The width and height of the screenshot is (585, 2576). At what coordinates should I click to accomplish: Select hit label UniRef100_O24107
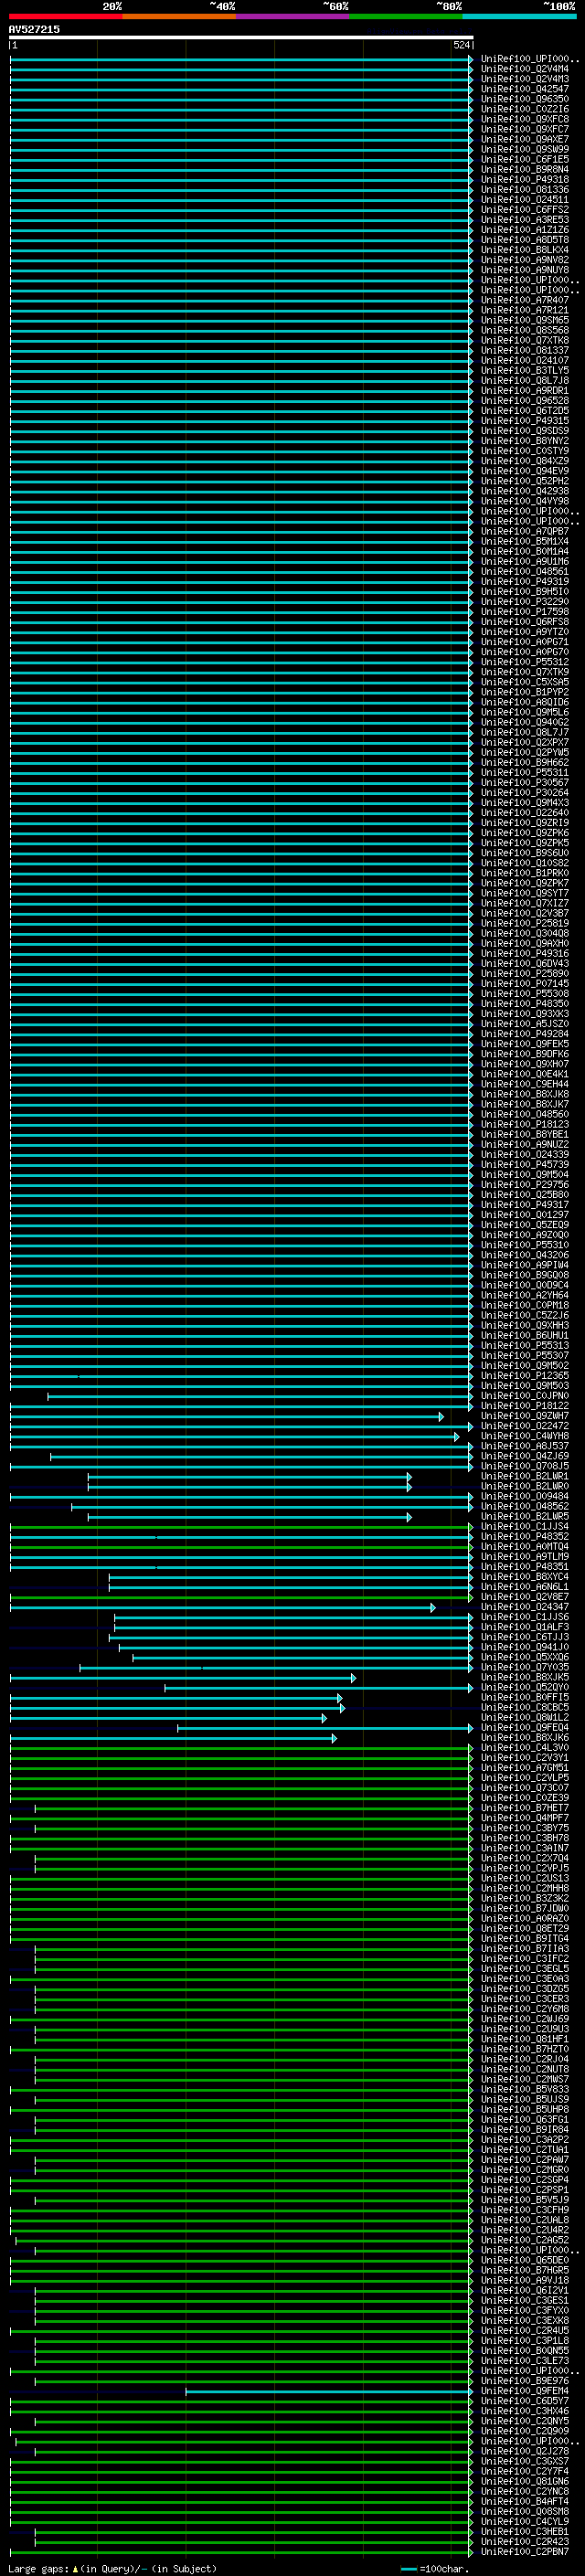tap(525, 360)
